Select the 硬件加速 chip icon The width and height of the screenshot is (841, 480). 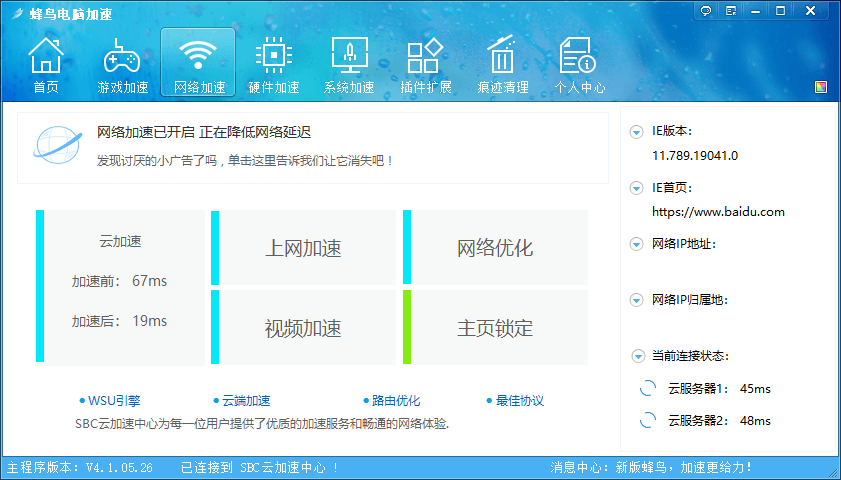tap(273, 56)
